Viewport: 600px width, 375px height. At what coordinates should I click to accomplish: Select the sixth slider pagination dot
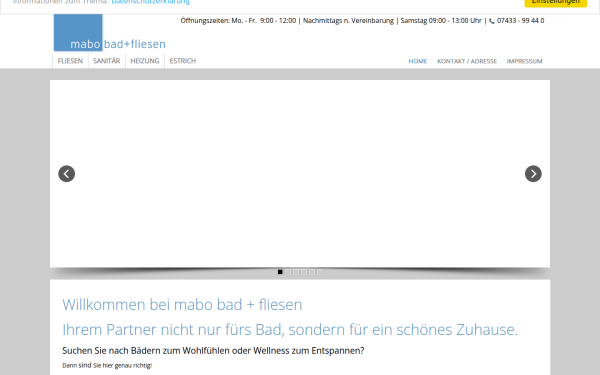point(320,272)
